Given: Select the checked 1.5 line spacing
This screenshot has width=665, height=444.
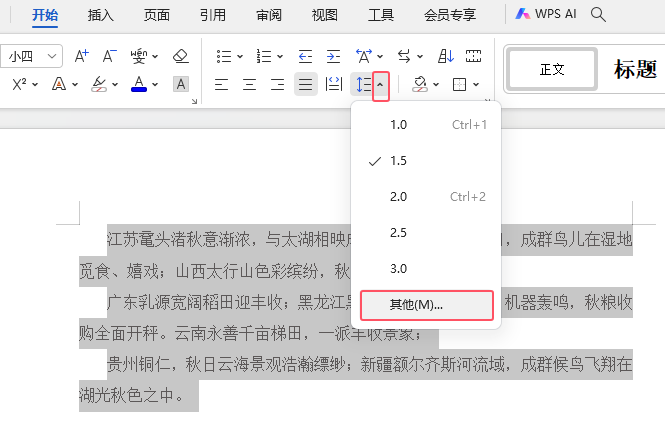Looking at the screenshot, I should 426,161.
